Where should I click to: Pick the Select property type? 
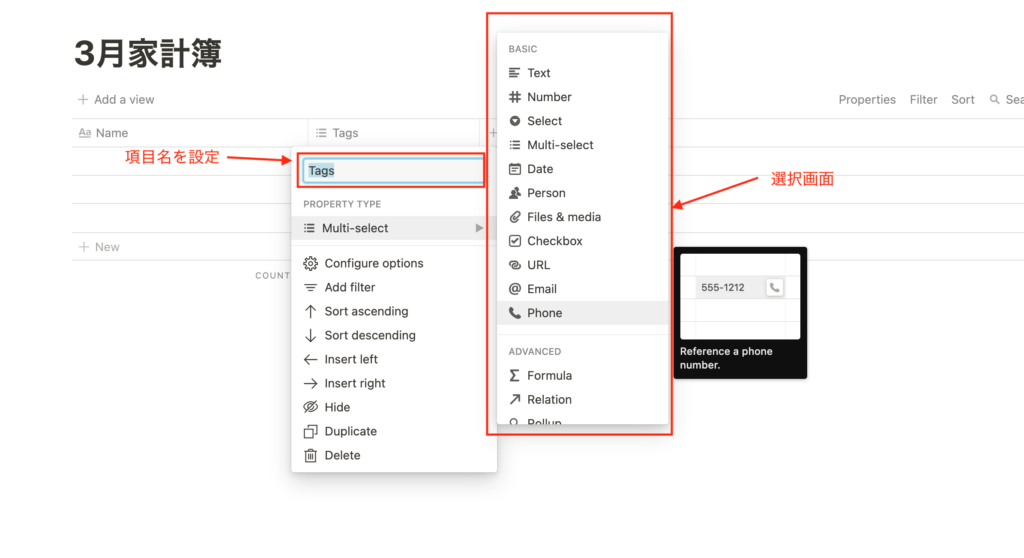pyautogui.click(x=582, y=121)
